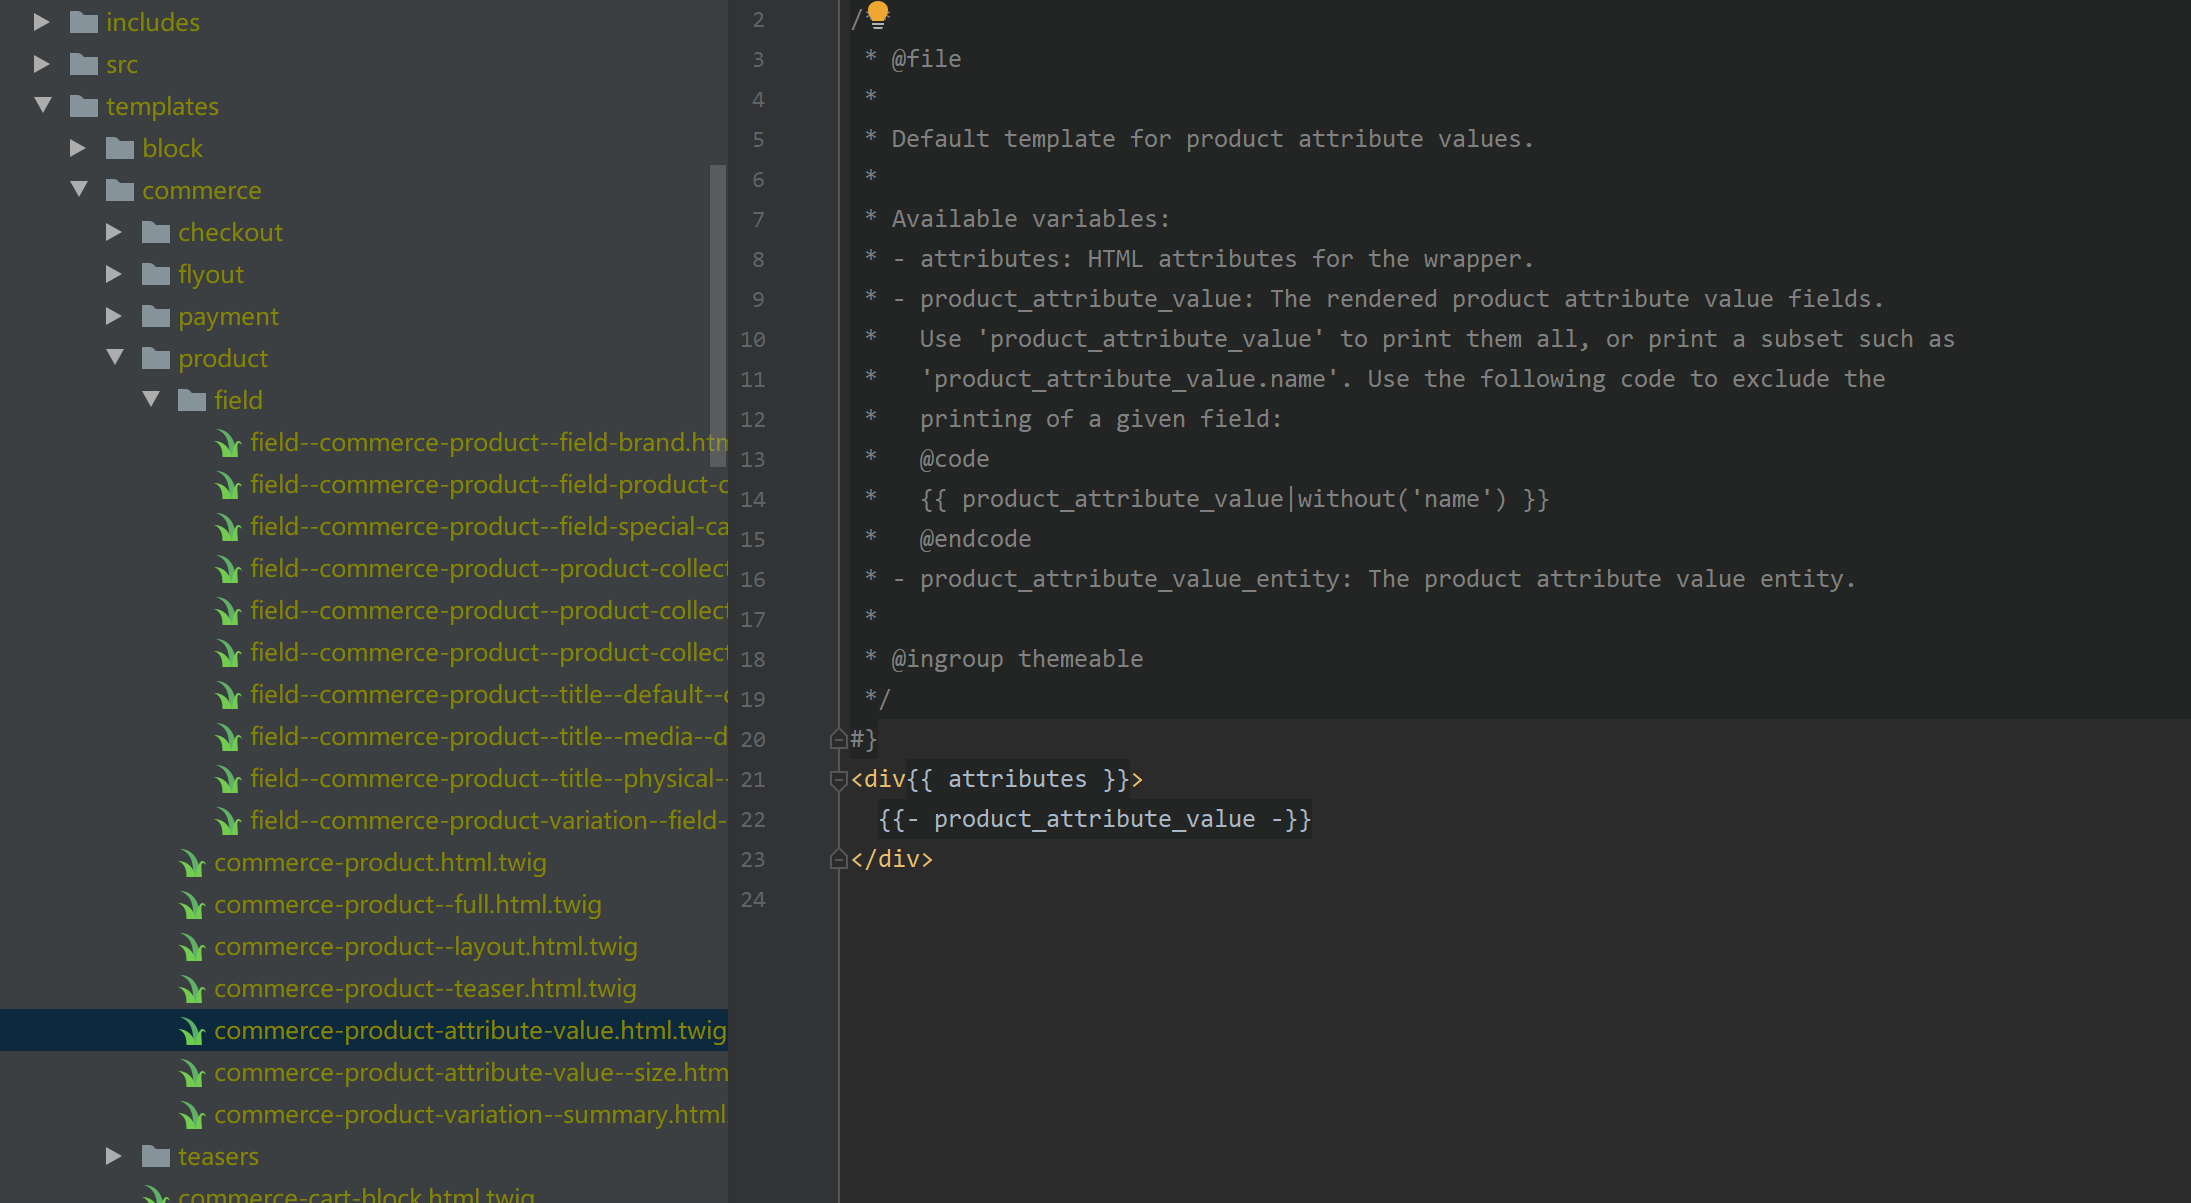
Task: Click the 'Default template for product attribute values.' comment
Action: pos(1212,139)
